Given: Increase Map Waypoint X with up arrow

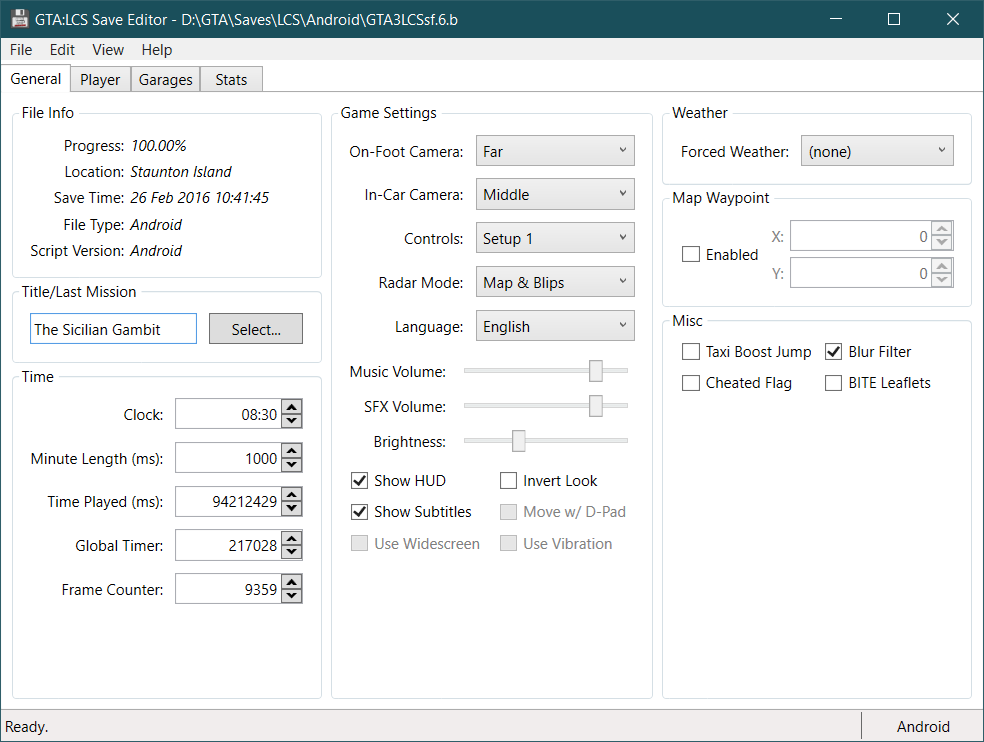Looking at the screenshot, I should [x=942, y=229].
